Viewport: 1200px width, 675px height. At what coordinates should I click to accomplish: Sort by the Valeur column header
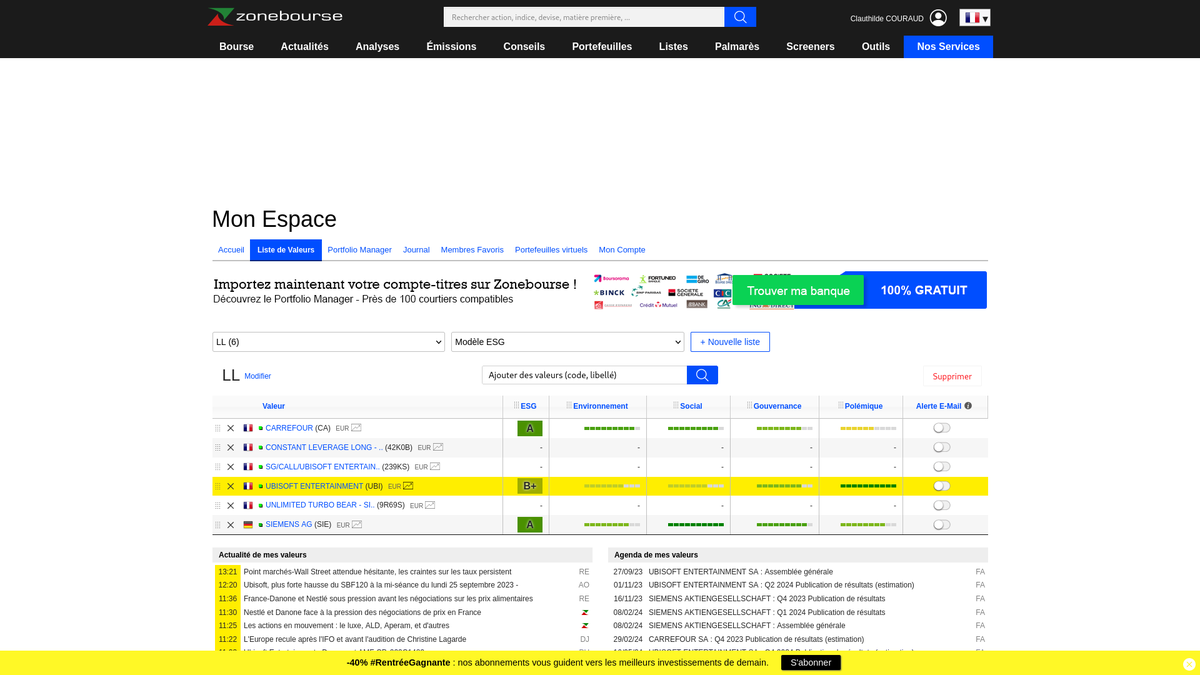274,406
